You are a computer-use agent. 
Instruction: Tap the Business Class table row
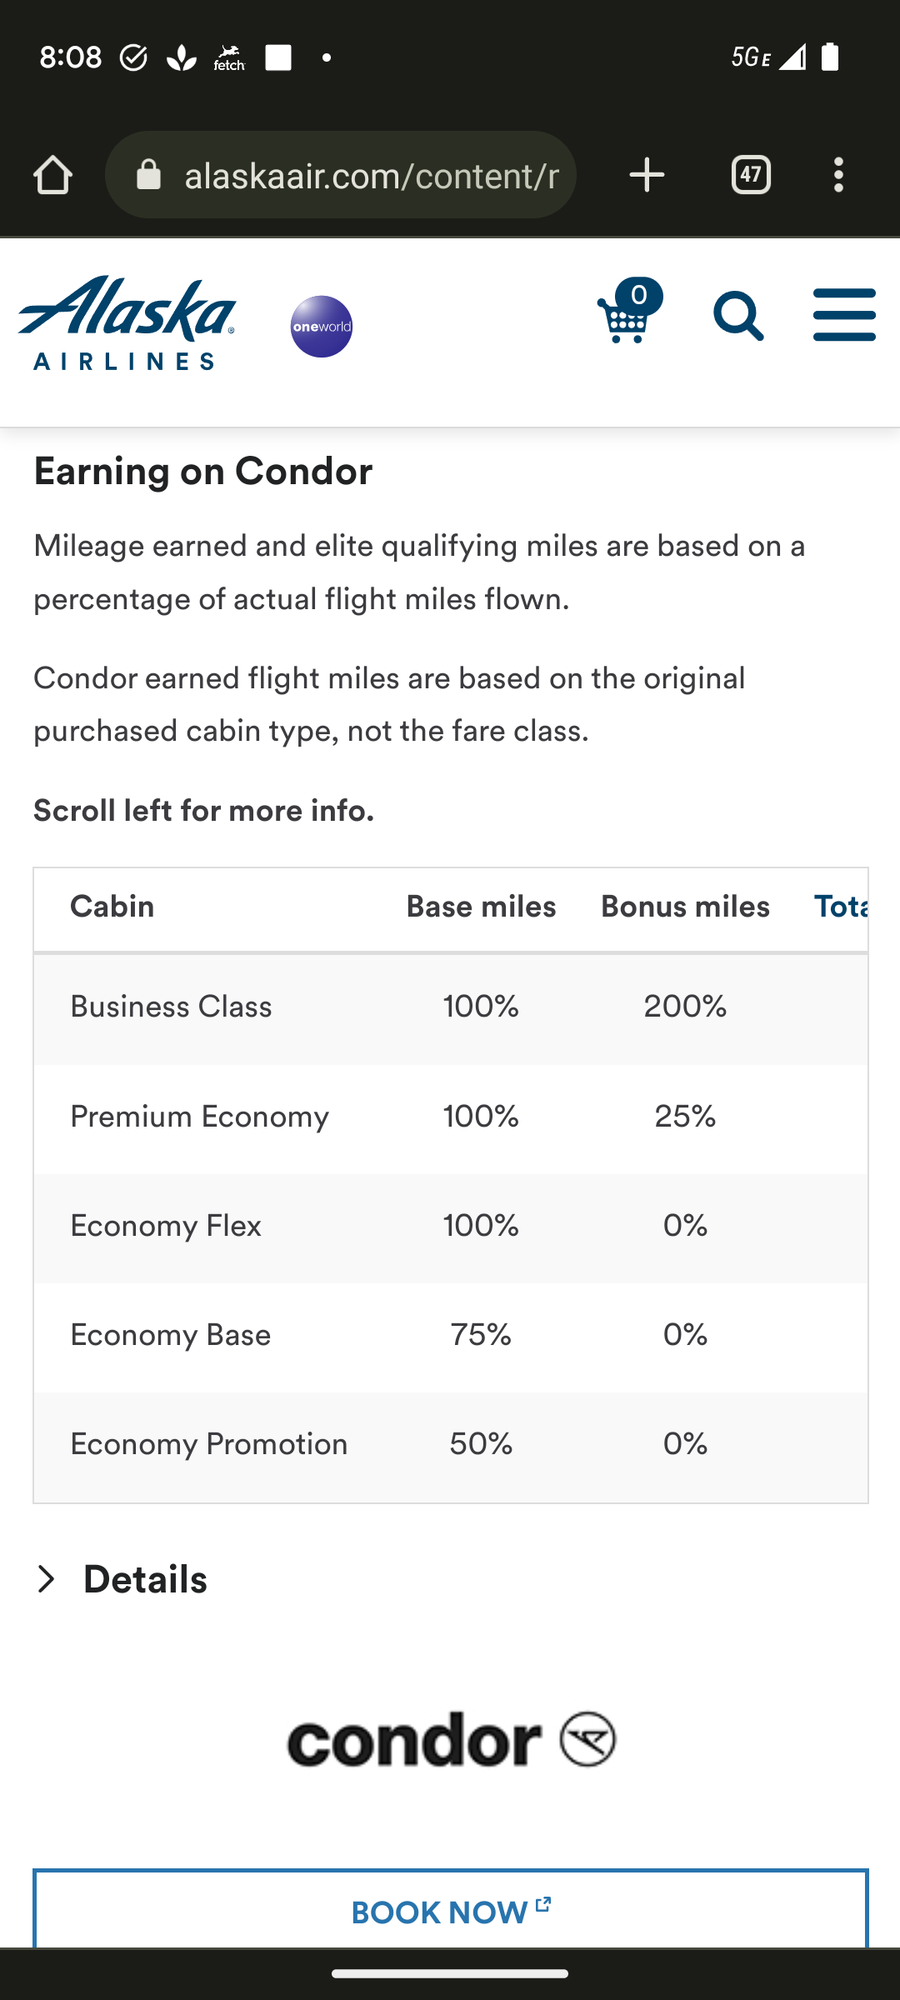click(450, 1008)
